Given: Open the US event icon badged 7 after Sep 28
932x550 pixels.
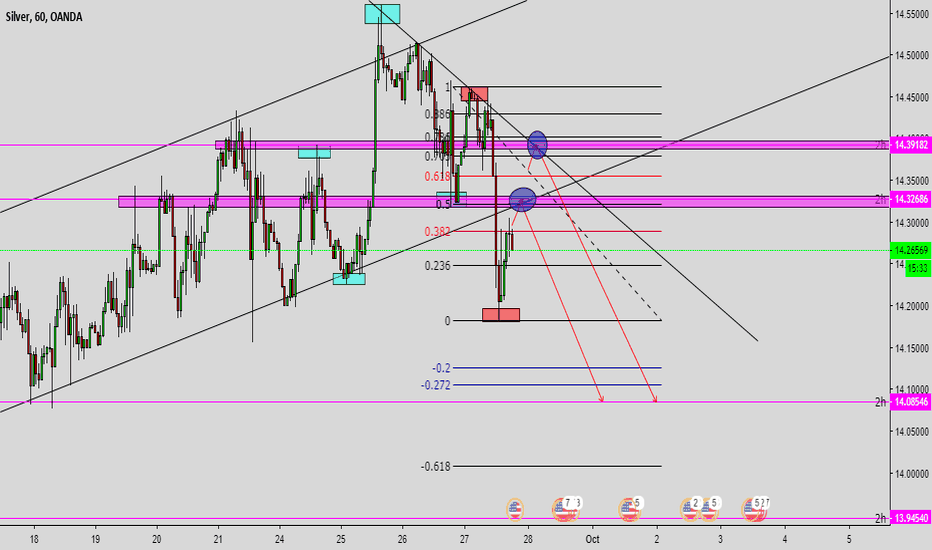Looking at the screenshot, I should [563, 509].
